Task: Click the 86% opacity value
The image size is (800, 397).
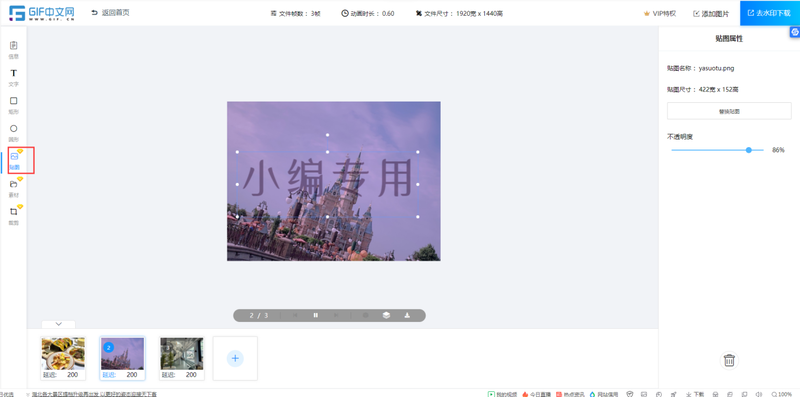Action: 778,150
